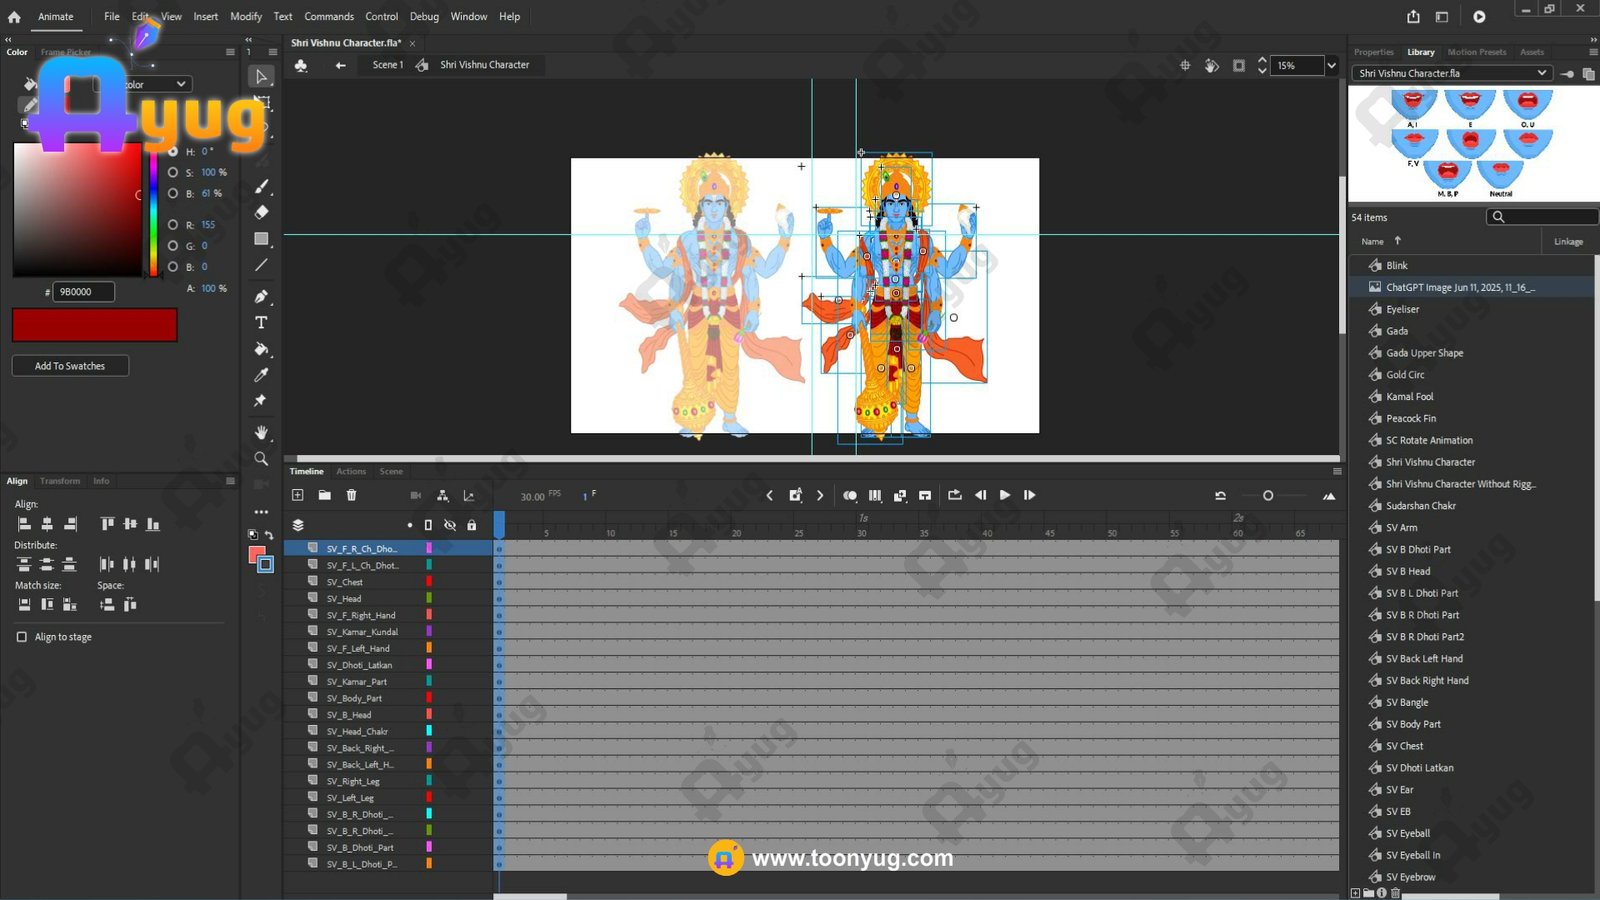The height and width of the screenshot is (900, 1600).
Task: Open Align panel options menu
Action: point(230,481)
